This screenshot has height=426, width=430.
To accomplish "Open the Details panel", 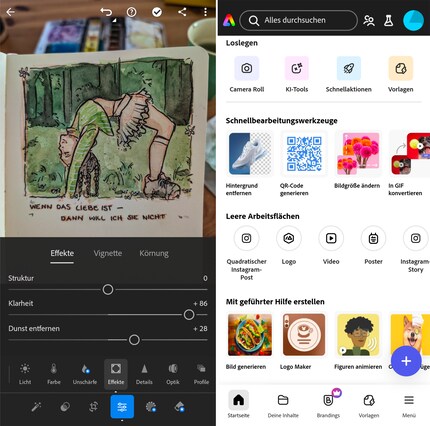I will (x=144, y=374).
